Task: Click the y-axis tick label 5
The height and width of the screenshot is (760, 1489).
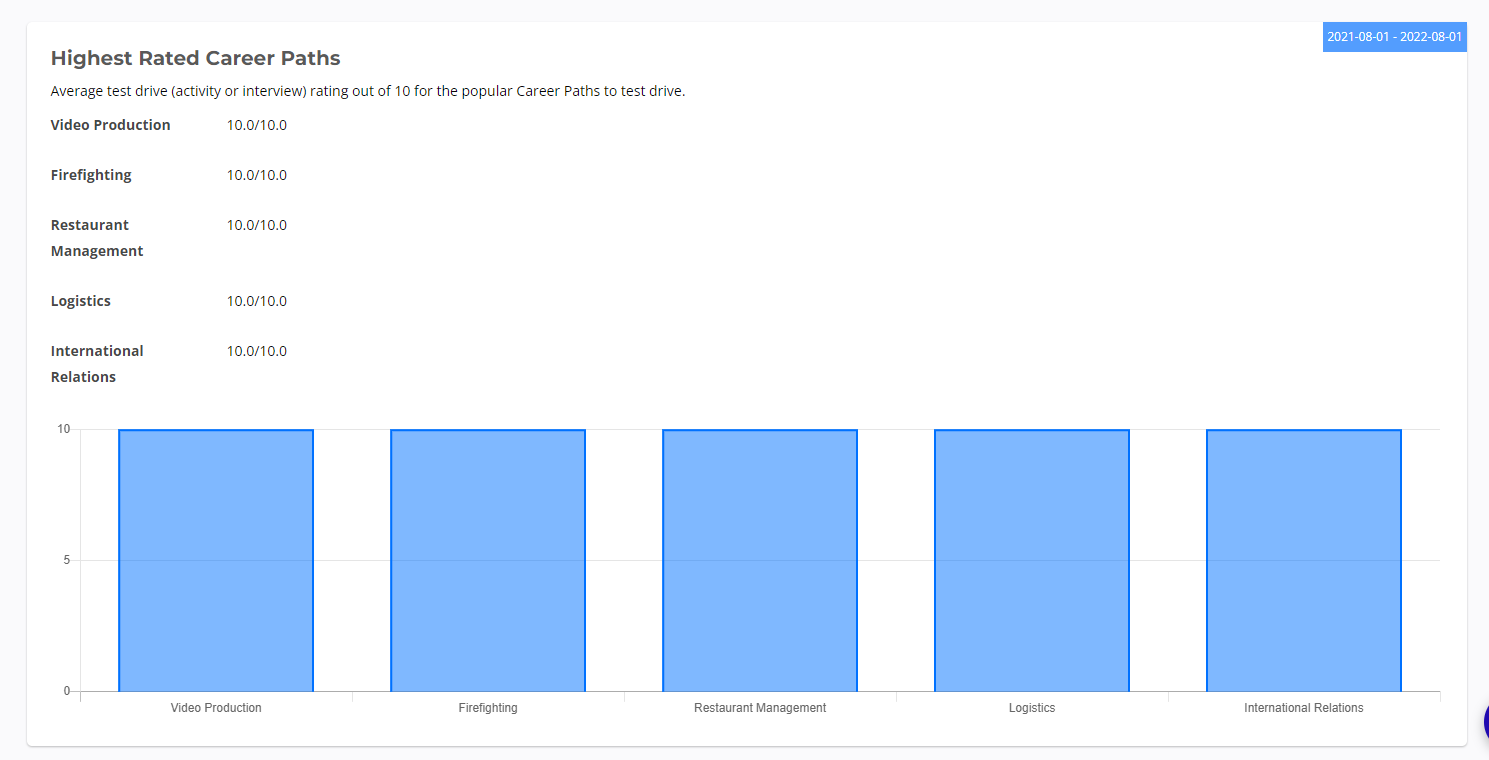Action: 67,560
